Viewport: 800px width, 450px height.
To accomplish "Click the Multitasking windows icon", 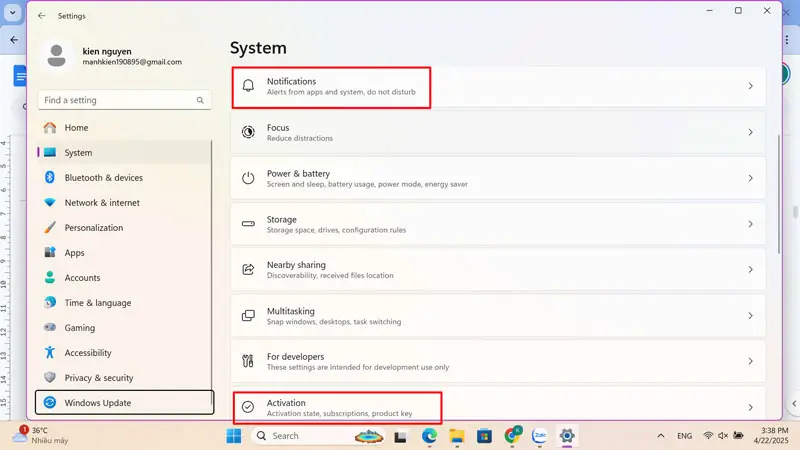I will tap(248, 316).
